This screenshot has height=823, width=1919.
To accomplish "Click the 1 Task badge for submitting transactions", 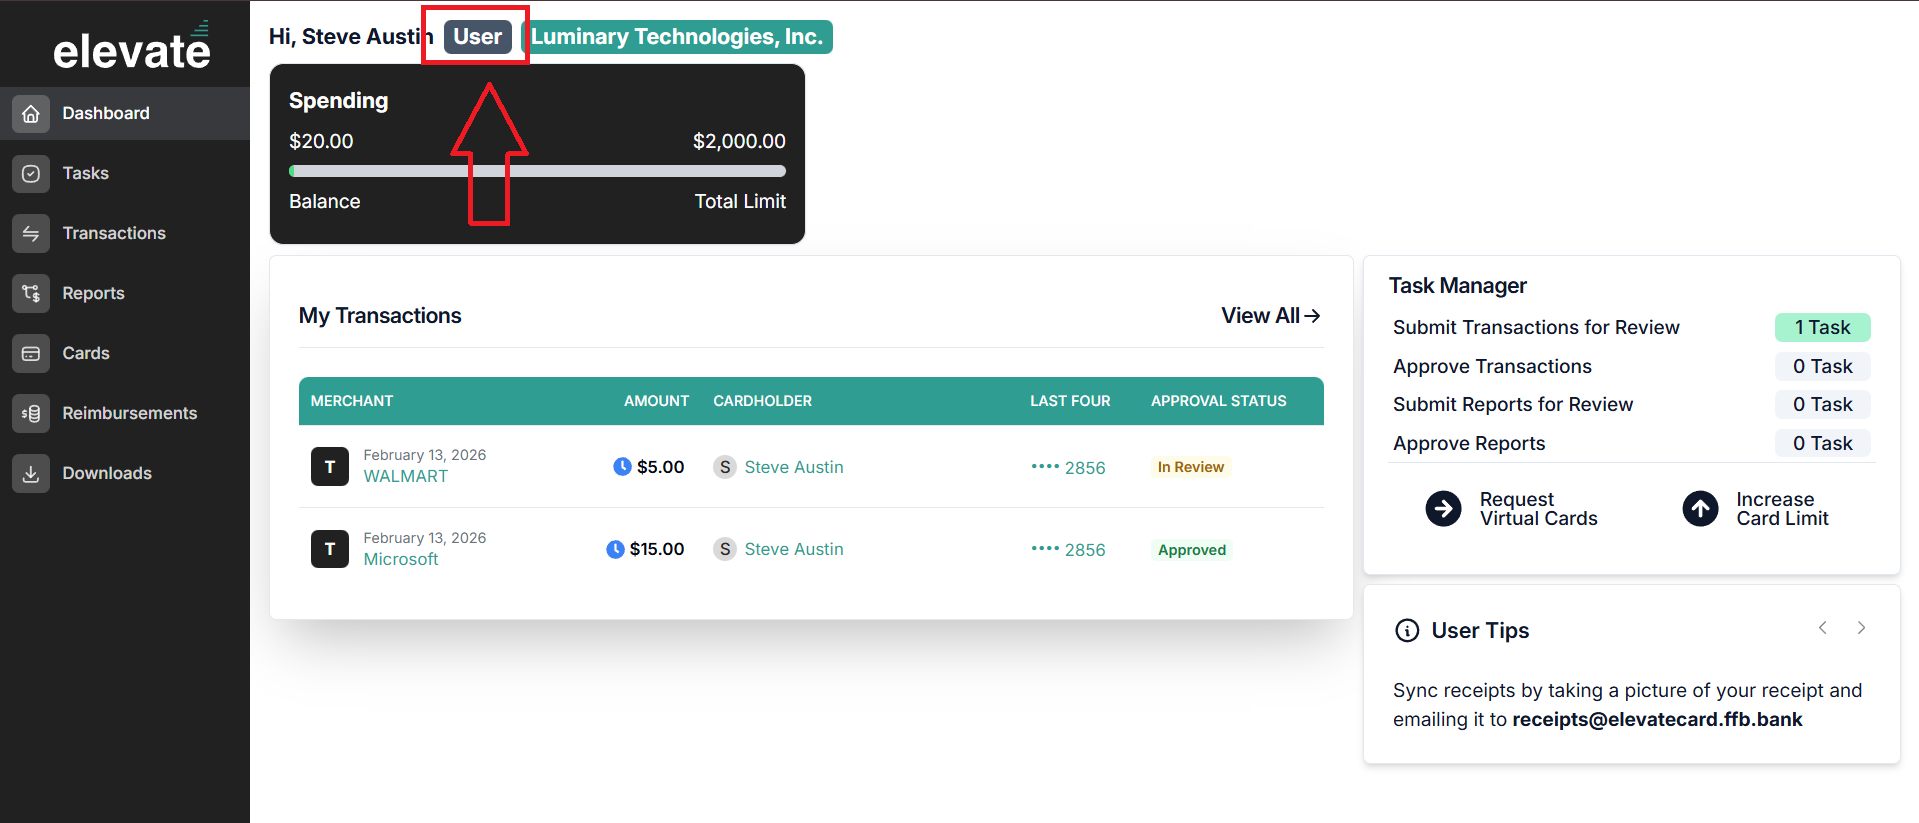I will [x=1822, y=328].
